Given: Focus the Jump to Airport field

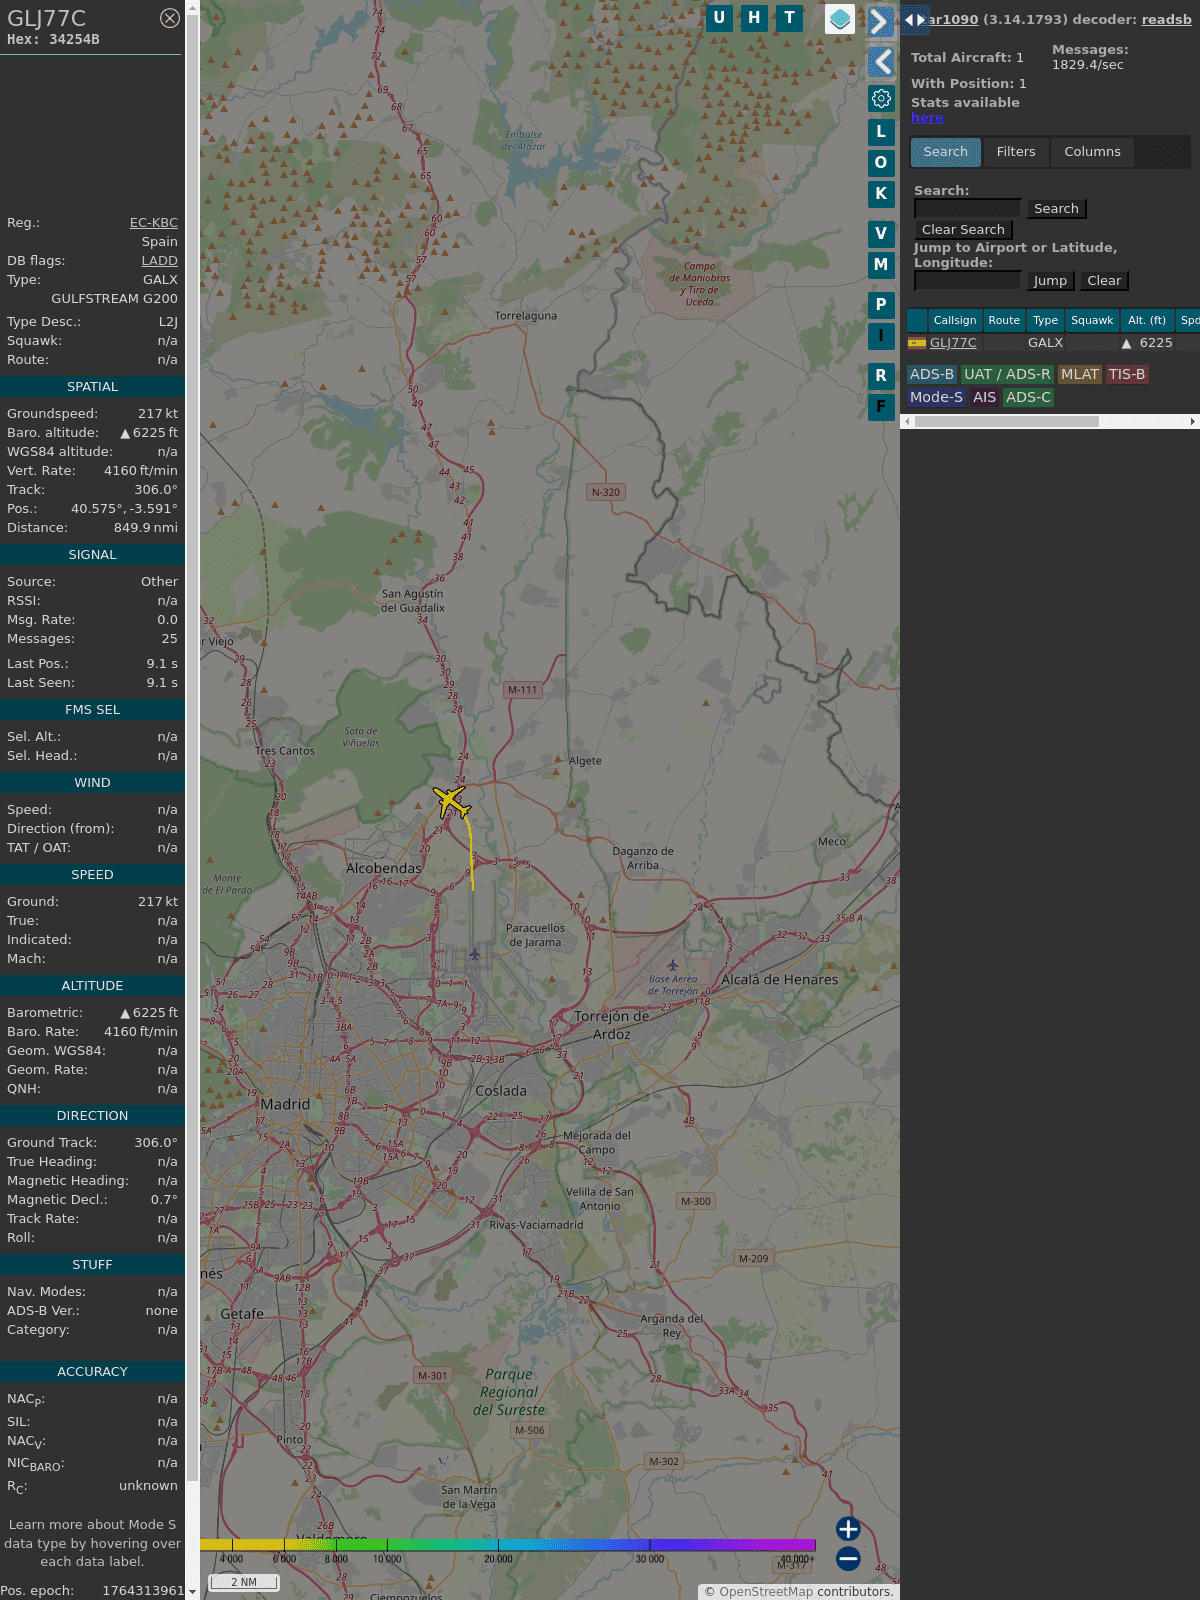Looking at the screenshot, I should pyautogui.click(x=968, y=280).
